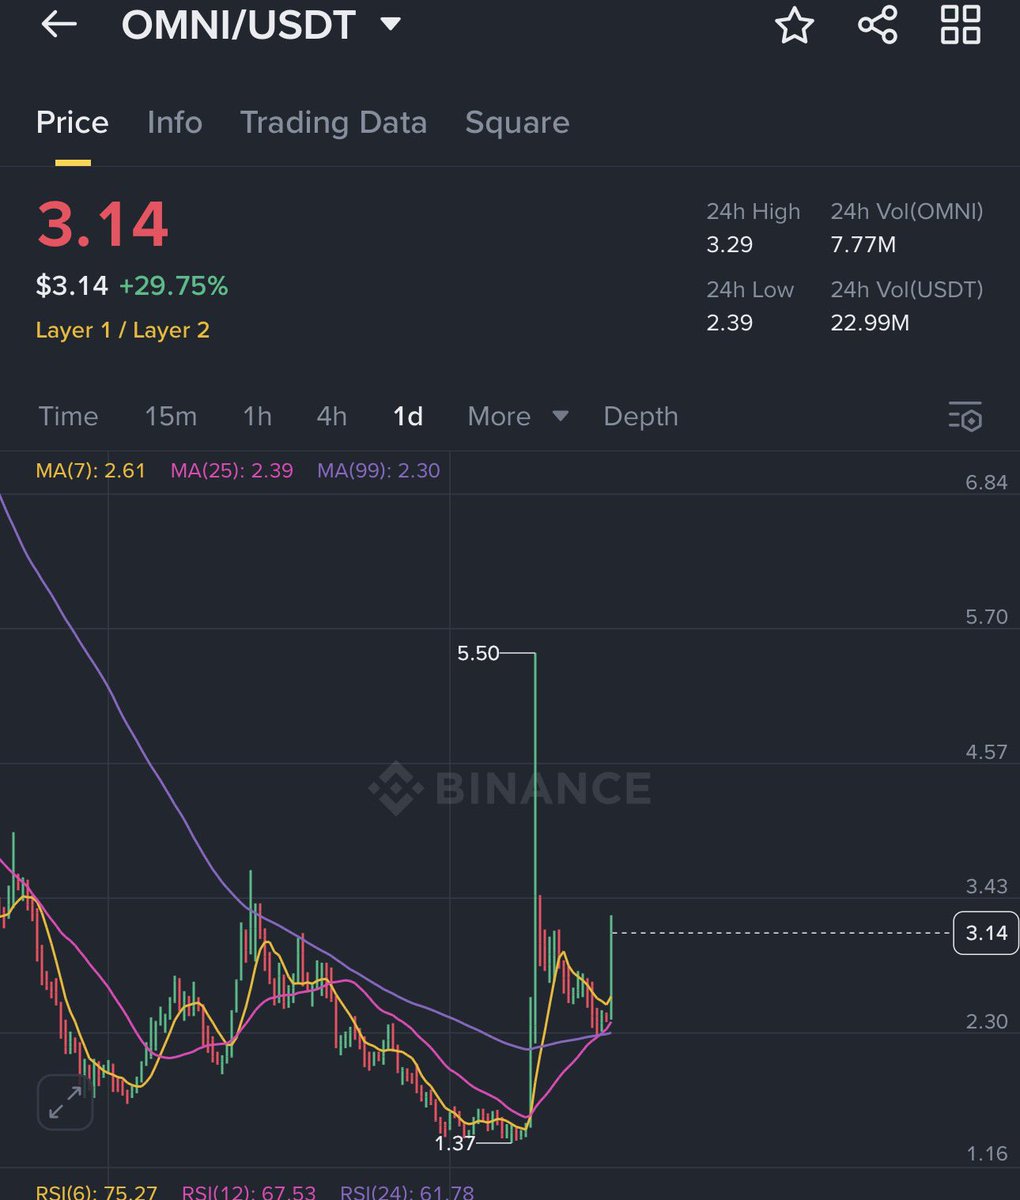Image resolution: width=1020 pixels, height=1200 pixels.
Task: Expand the More intervals dropdown
Action: 518,416
